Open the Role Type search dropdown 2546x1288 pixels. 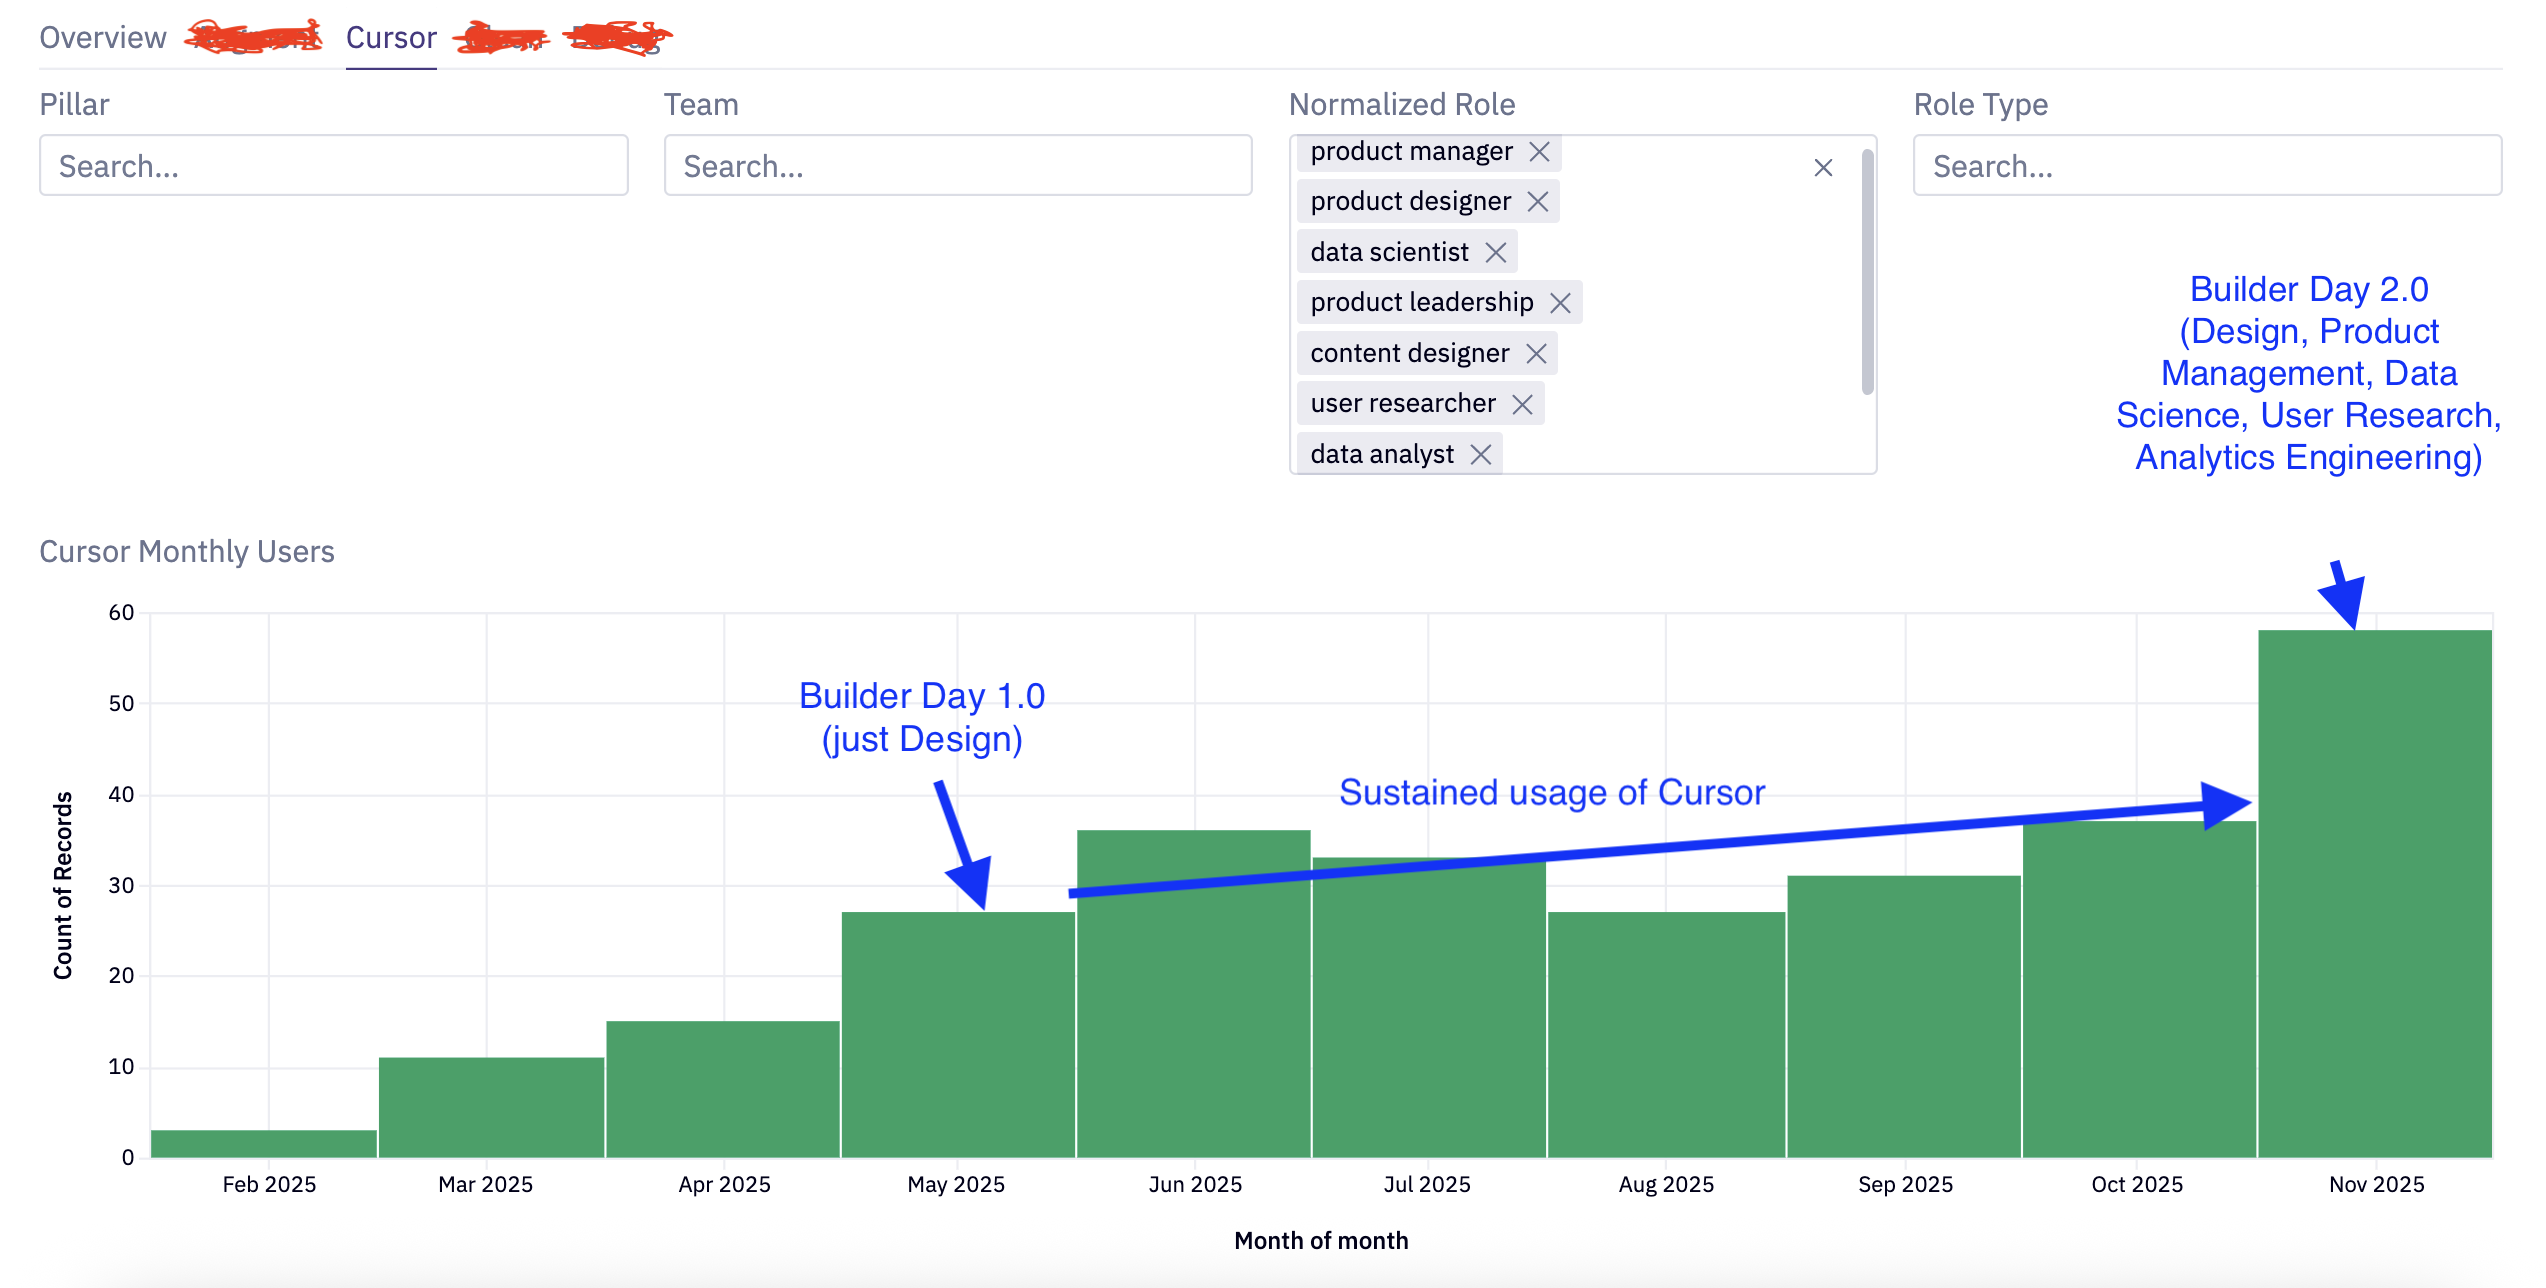(x=2205, y=165)
